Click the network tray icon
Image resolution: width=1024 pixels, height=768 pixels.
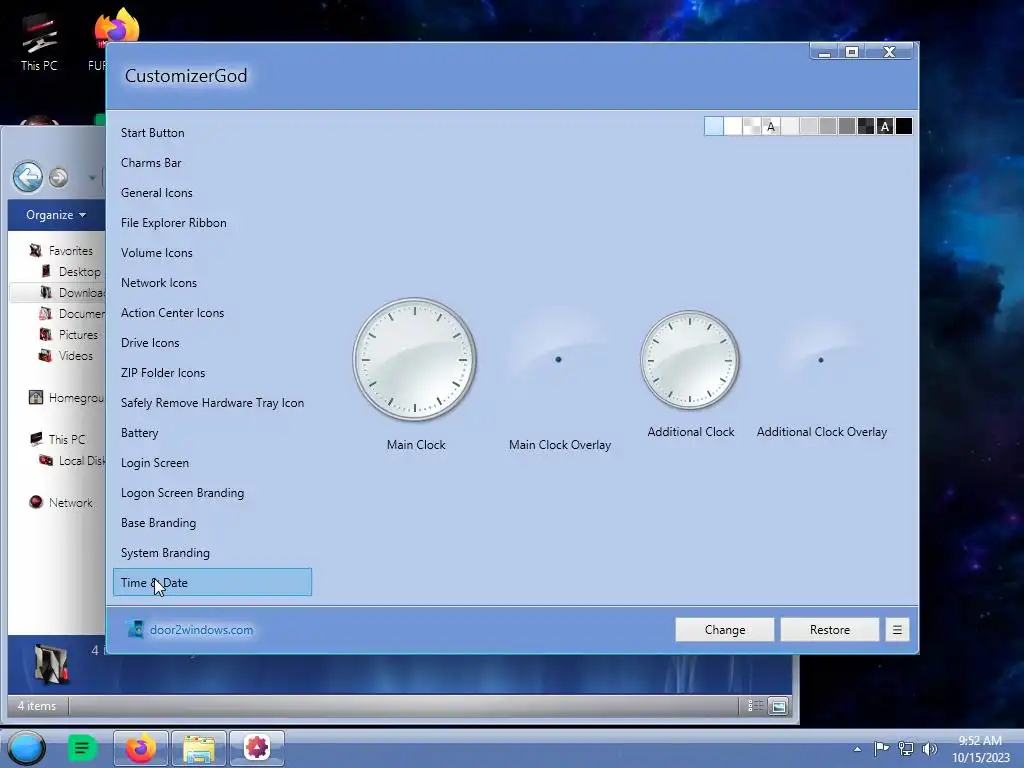point(906,748)
